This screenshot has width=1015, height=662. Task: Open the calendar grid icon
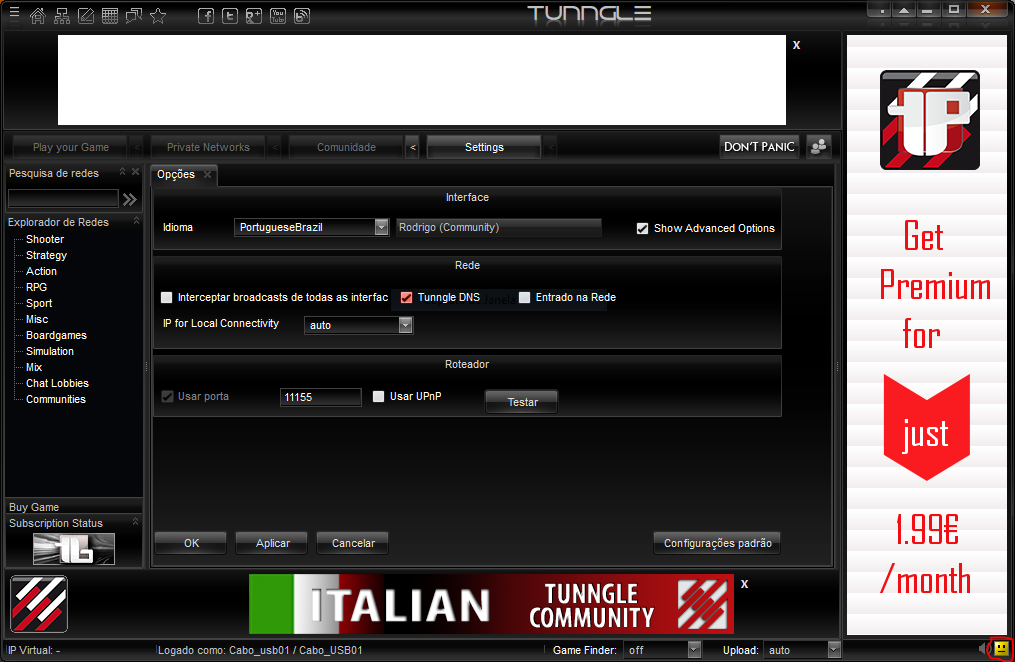(x=110, y=16)
